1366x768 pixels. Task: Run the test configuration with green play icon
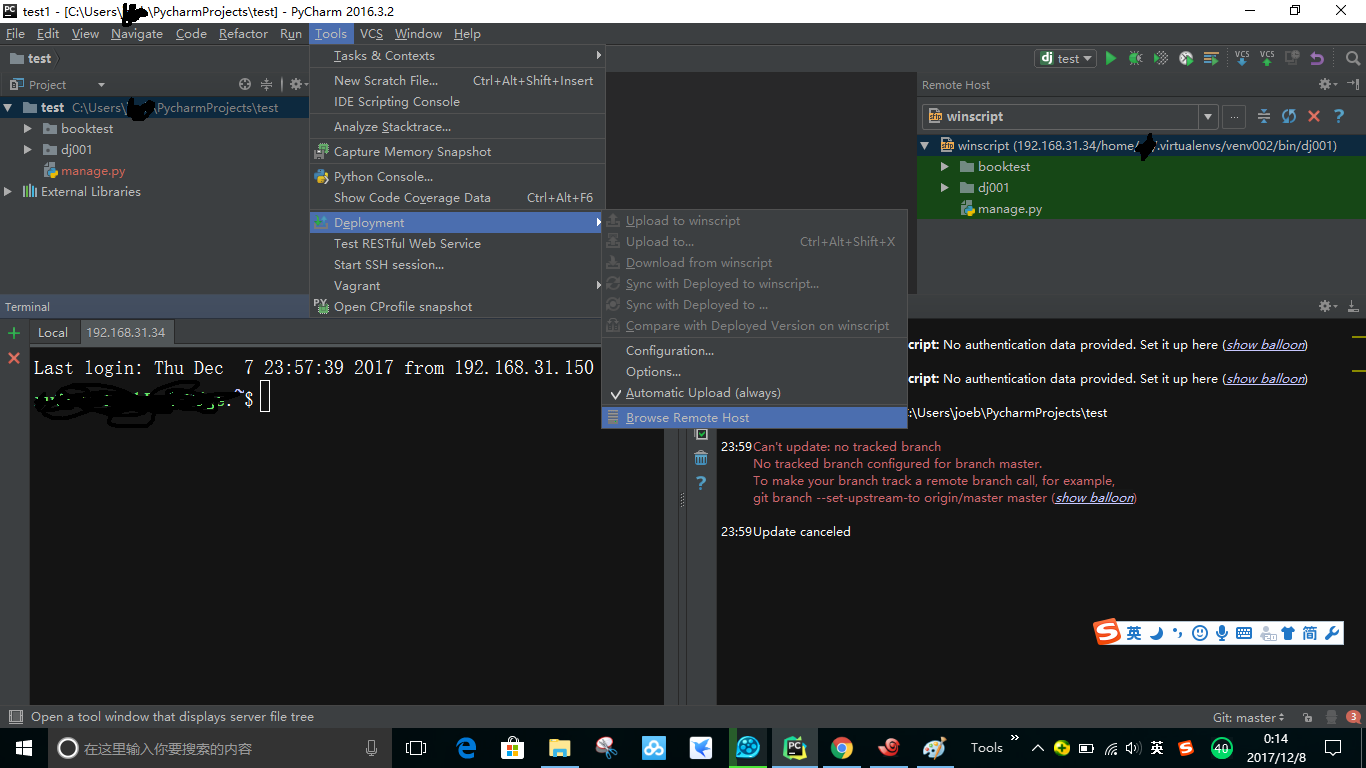1110,59
